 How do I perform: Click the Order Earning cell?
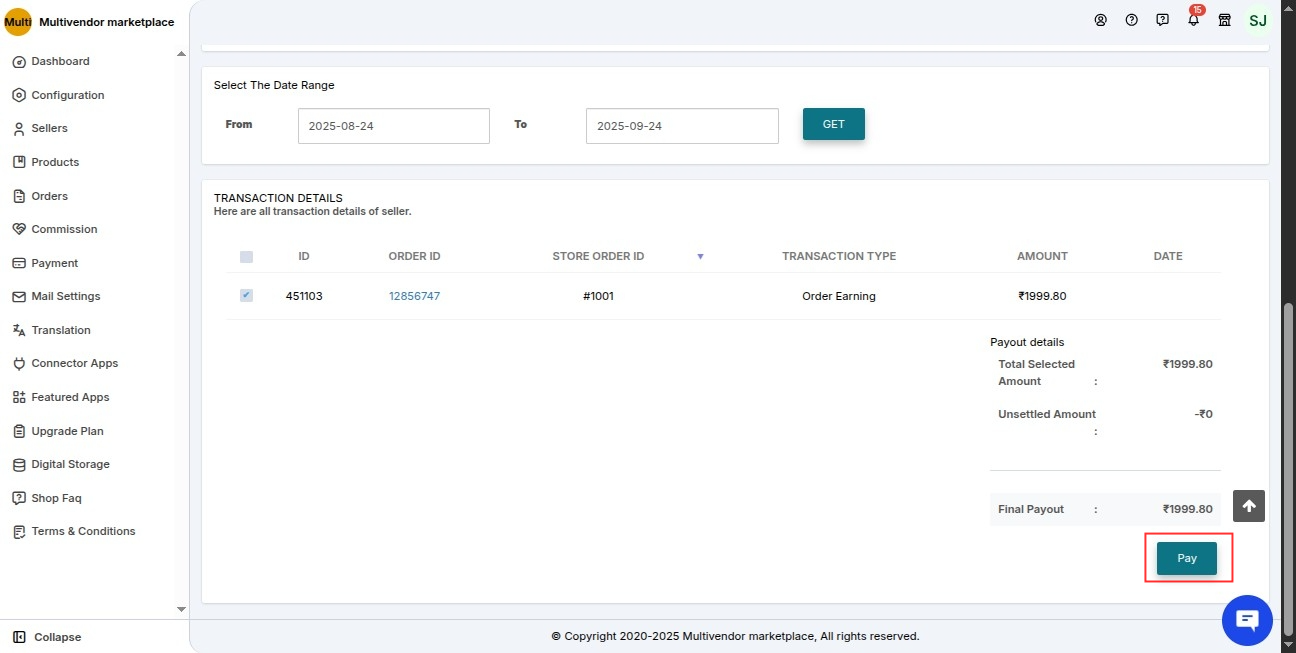pos(839,296)
